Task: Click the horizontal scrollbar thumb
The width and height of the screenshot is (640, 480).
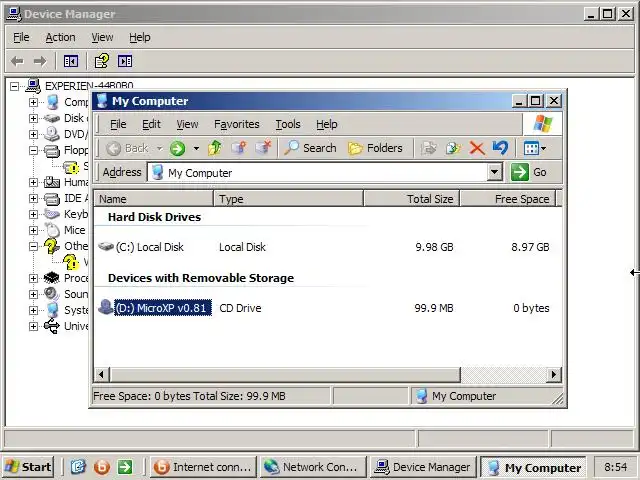Action: pyautogui.click(x=285, y=374)
